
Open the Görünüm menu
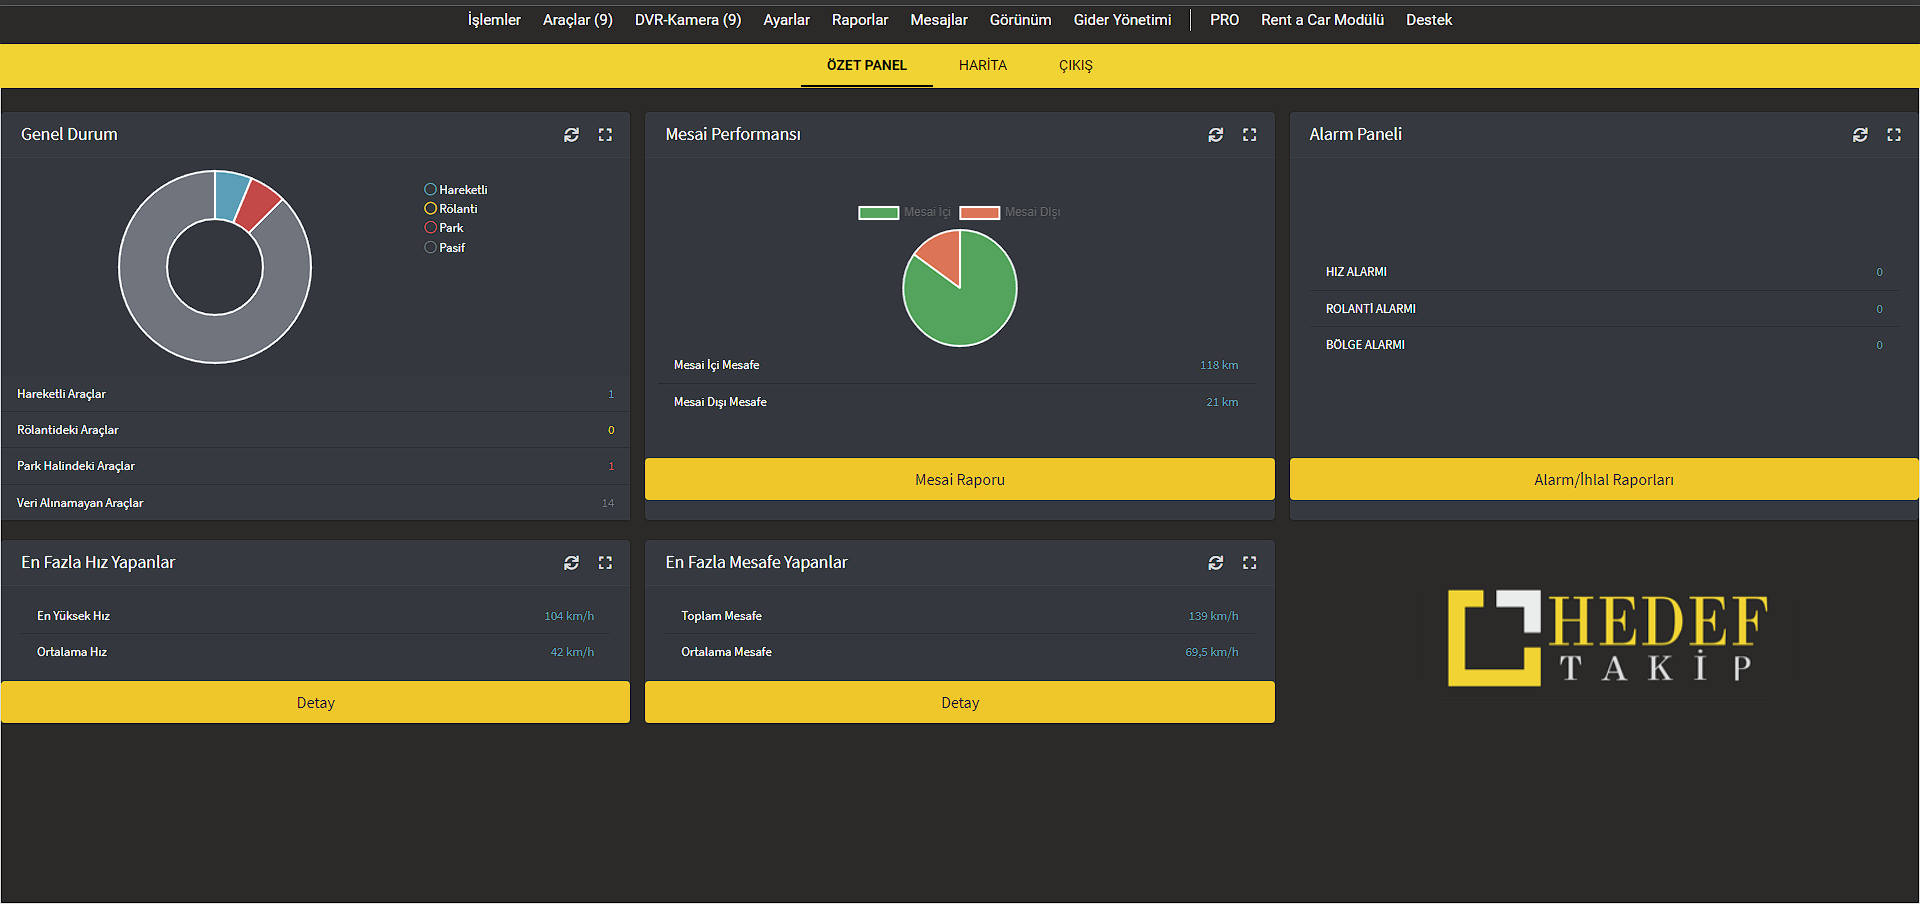(x=1021, y=20)
